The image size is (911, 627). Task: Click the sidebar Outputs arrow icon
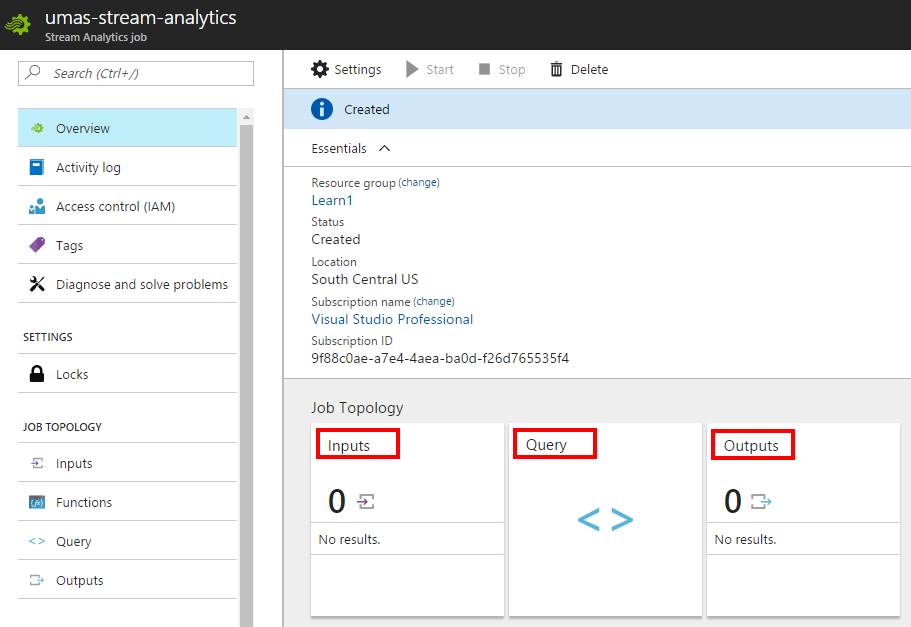(37, 580)
